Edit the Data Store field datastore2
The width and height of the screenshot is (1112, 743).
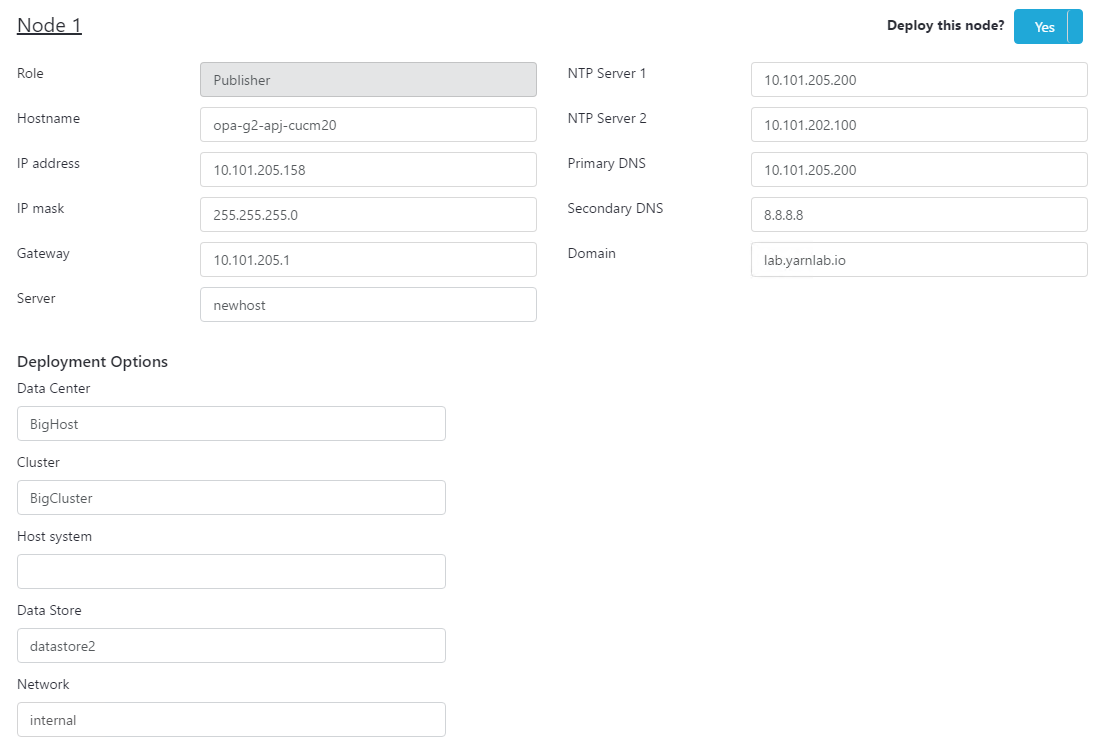[231, 646]
